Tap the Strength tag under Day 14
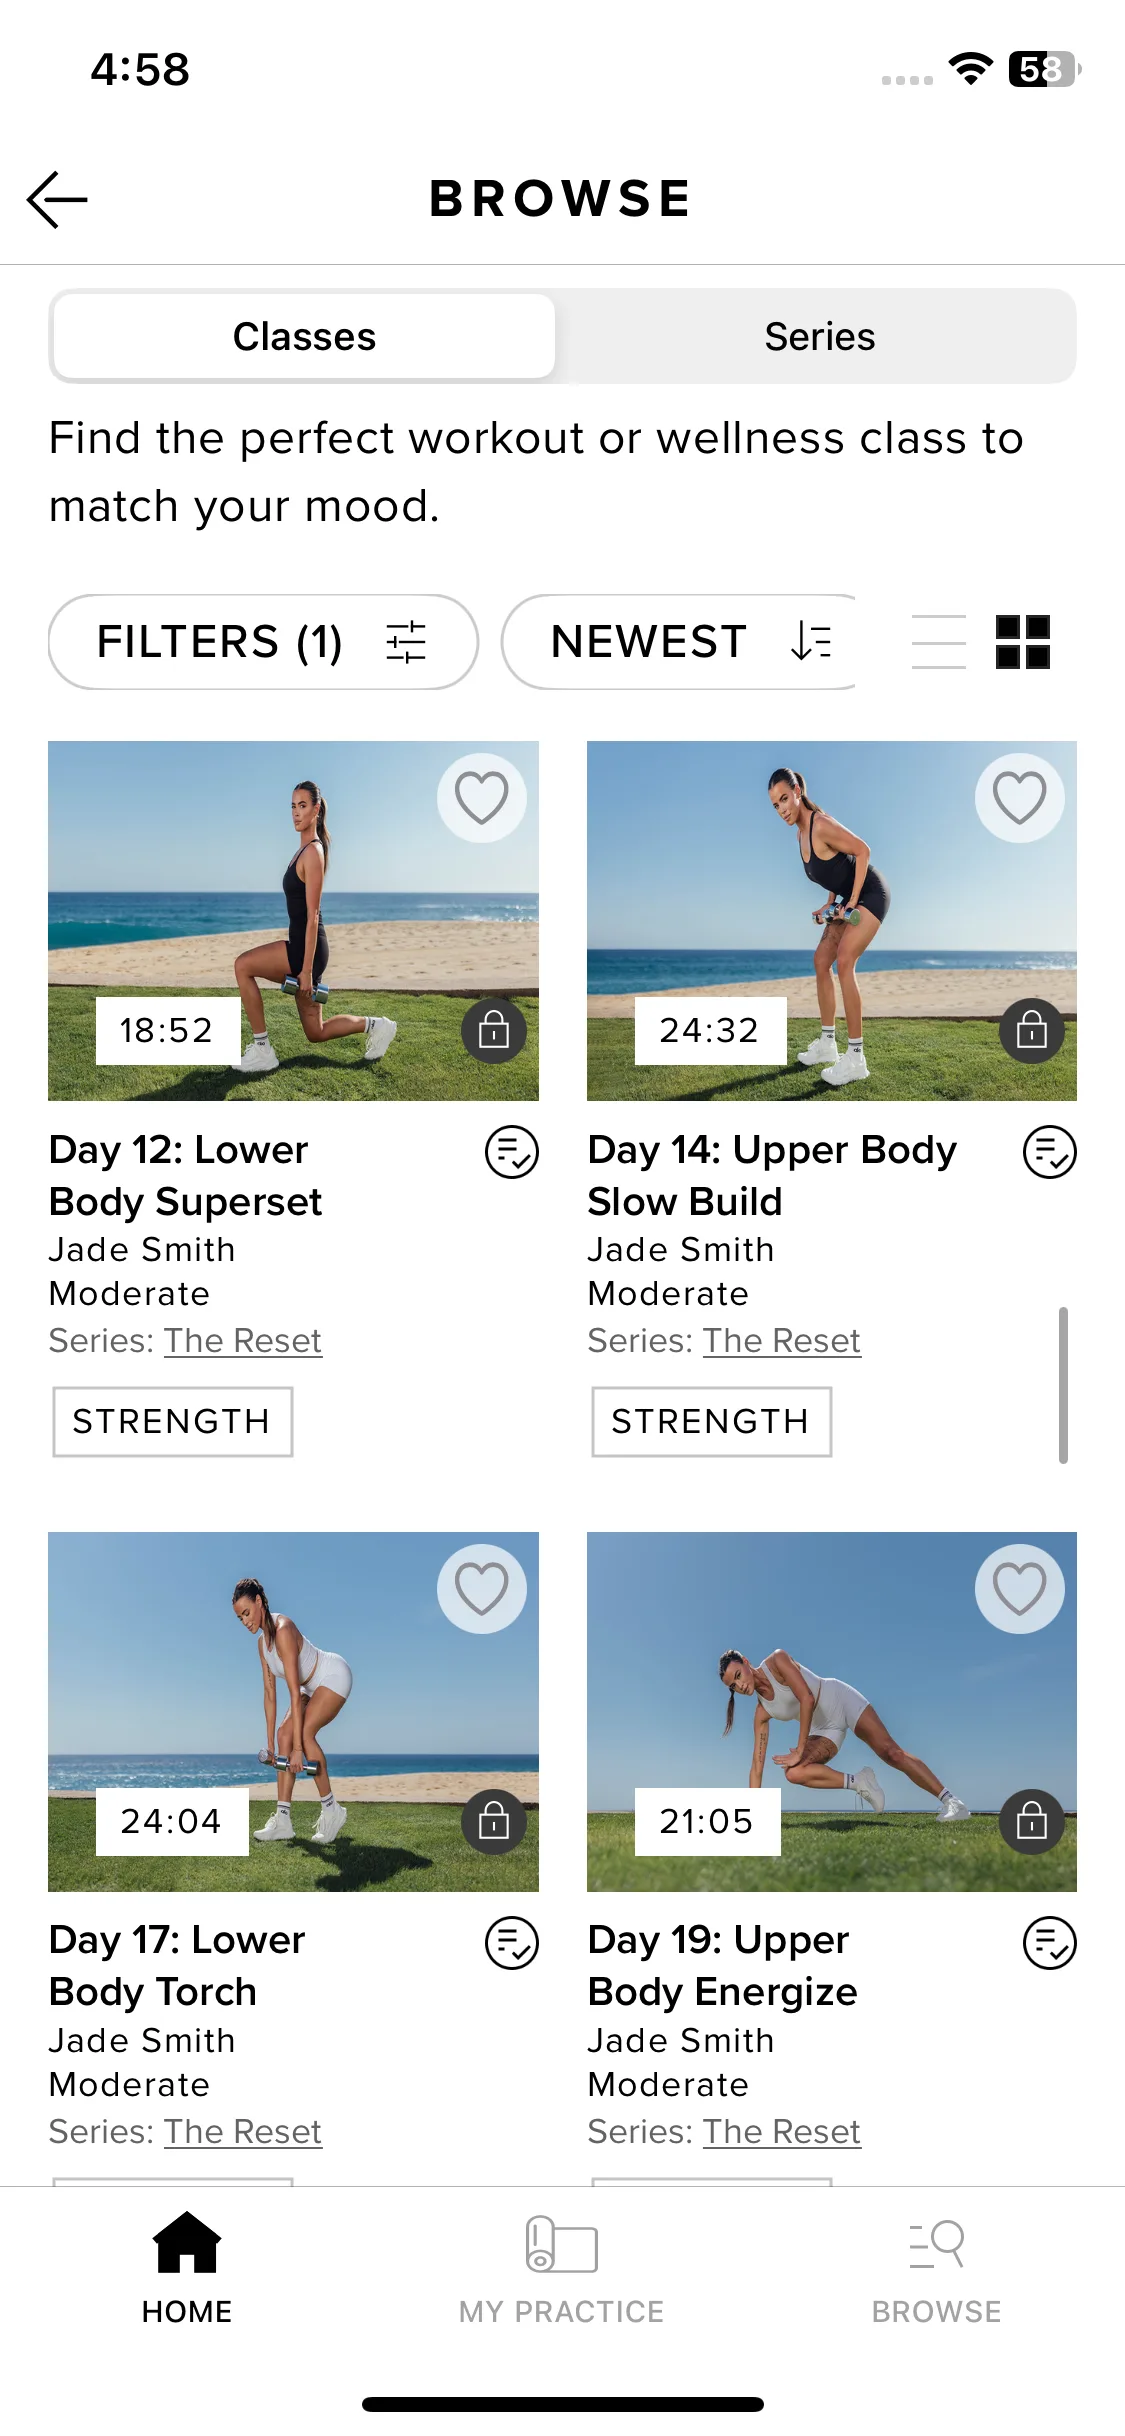 (x=711, y=1421)
